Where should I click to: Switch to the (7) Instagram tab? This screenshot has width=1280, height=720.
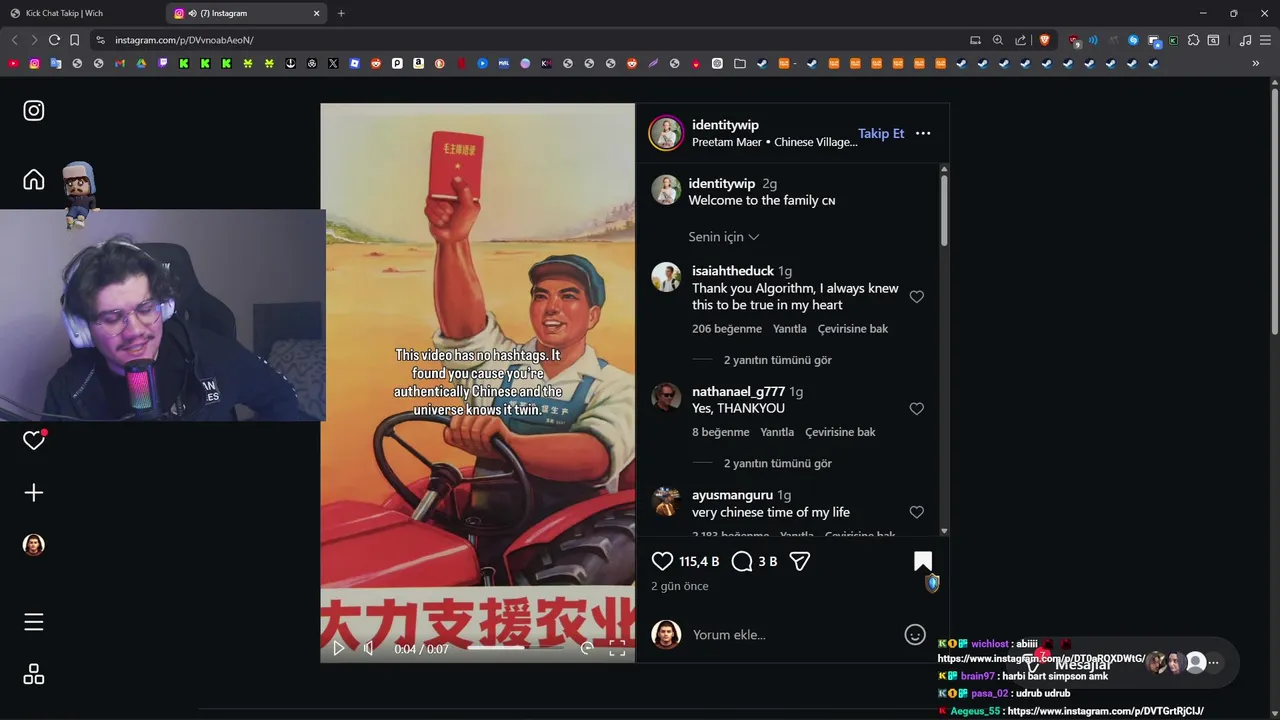point(247,13)
